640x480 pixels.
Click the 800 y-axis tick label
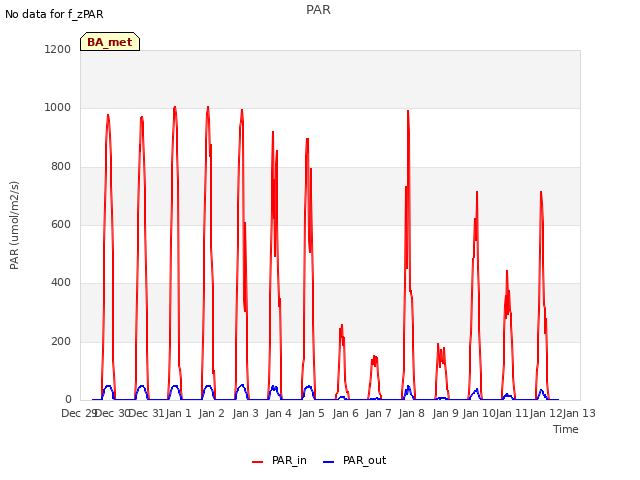click(61, 167)
